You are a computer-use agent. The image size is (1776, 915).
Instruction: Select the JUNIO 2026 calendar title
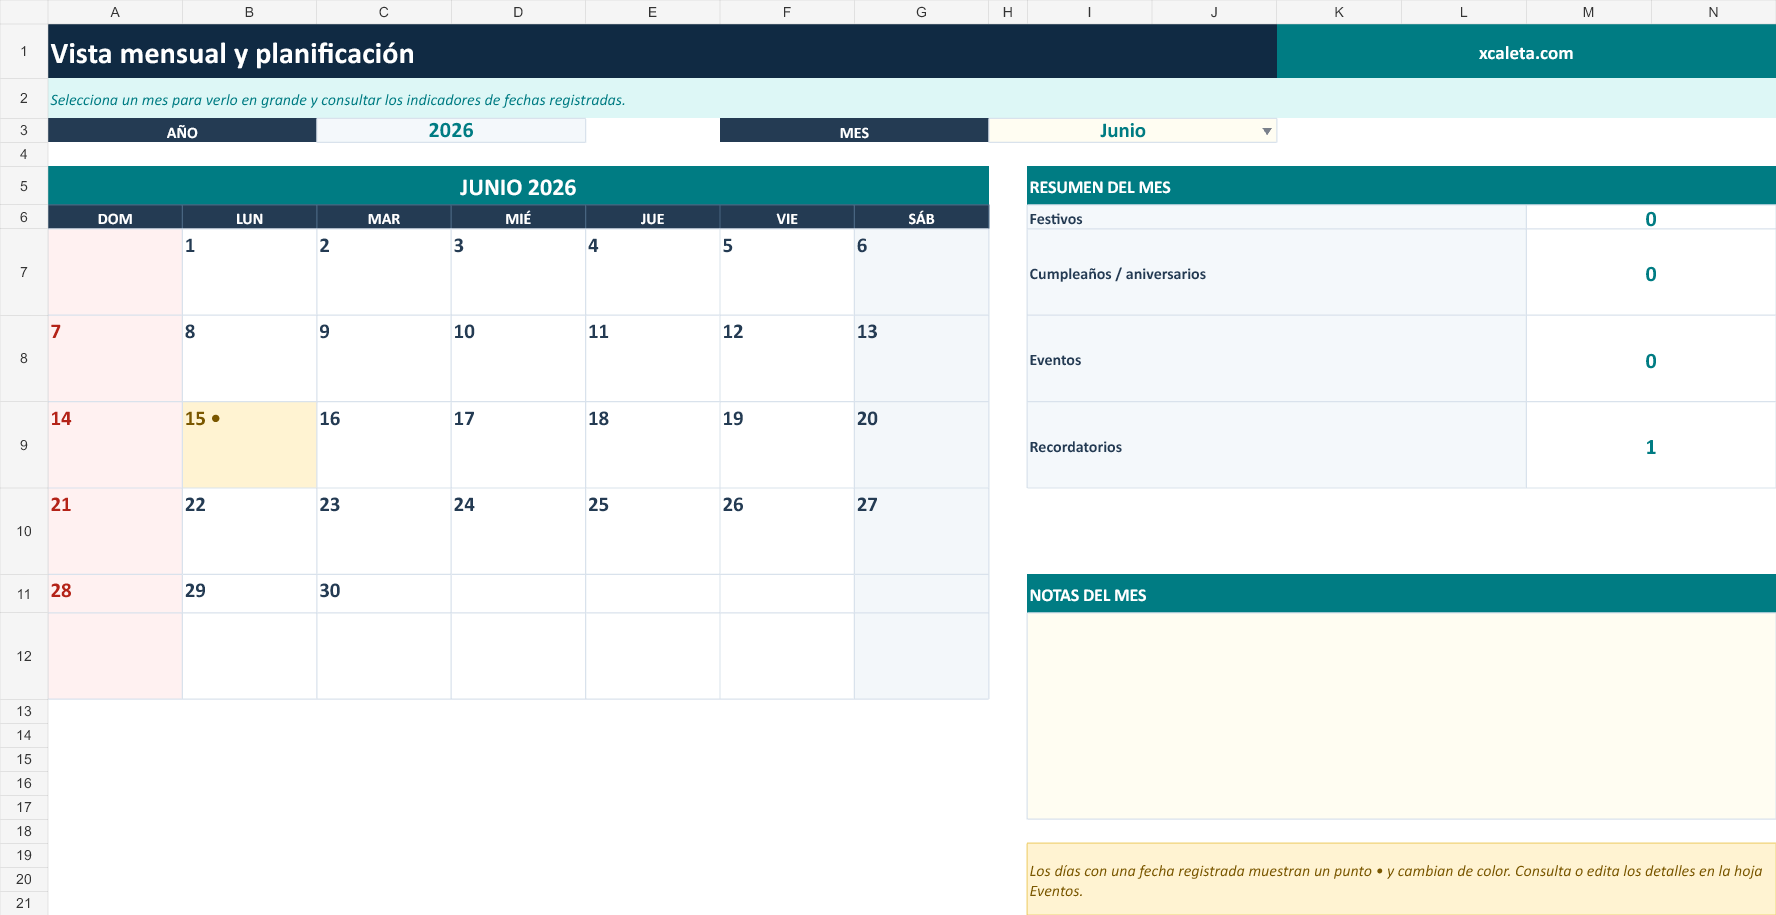click(x=518, y=187)
